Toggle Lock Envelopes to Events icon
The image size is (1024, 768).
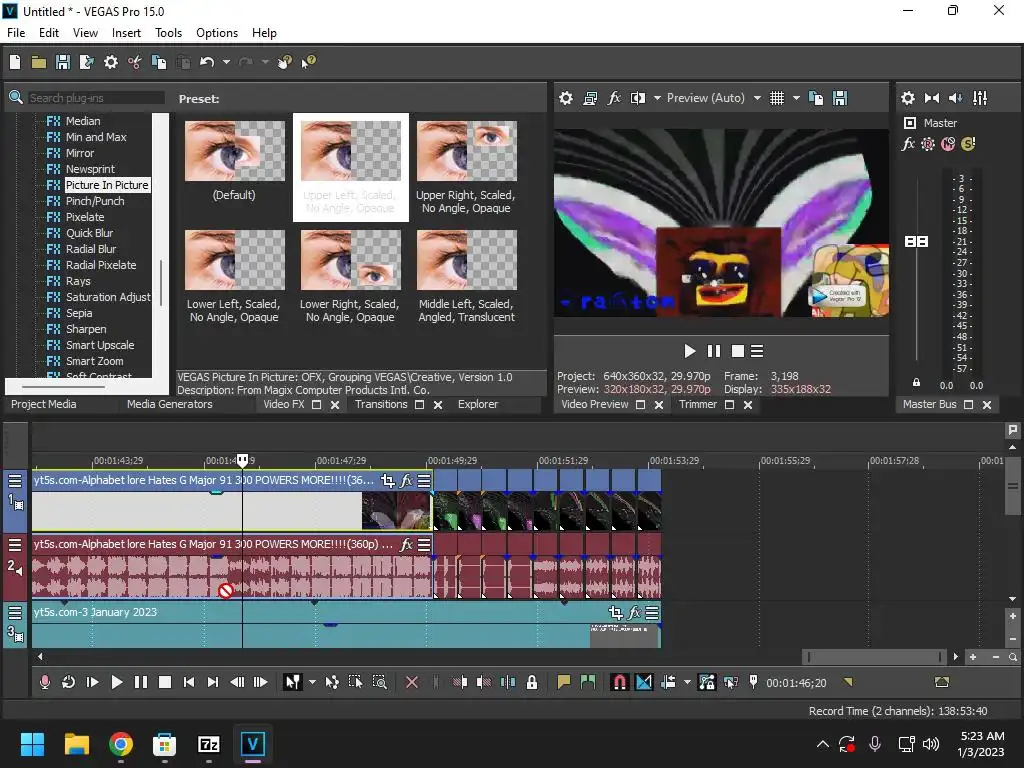(x=707, y=682)
